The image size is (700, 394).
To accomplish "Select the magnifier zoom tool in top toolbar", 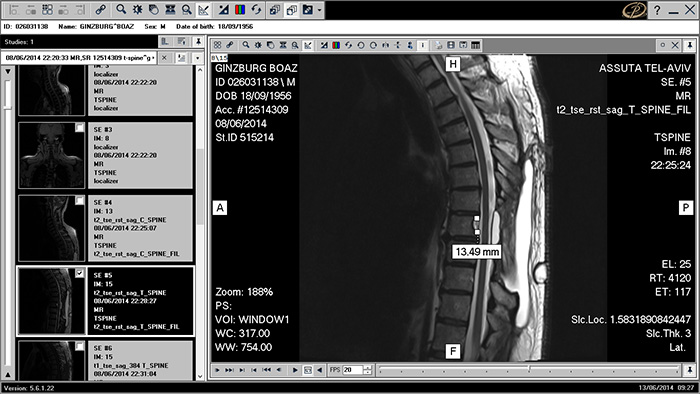I will [121, 9].
